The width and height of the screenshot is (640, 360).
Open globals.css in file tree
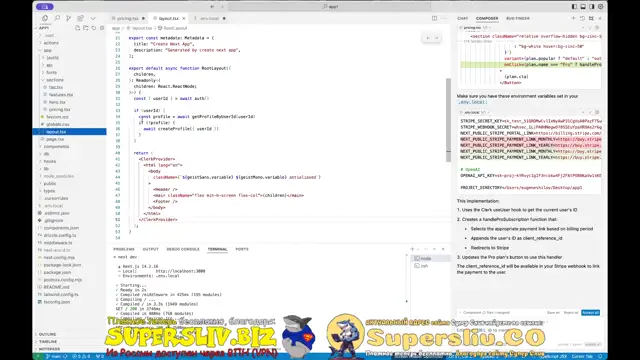(x=58, y=124)
